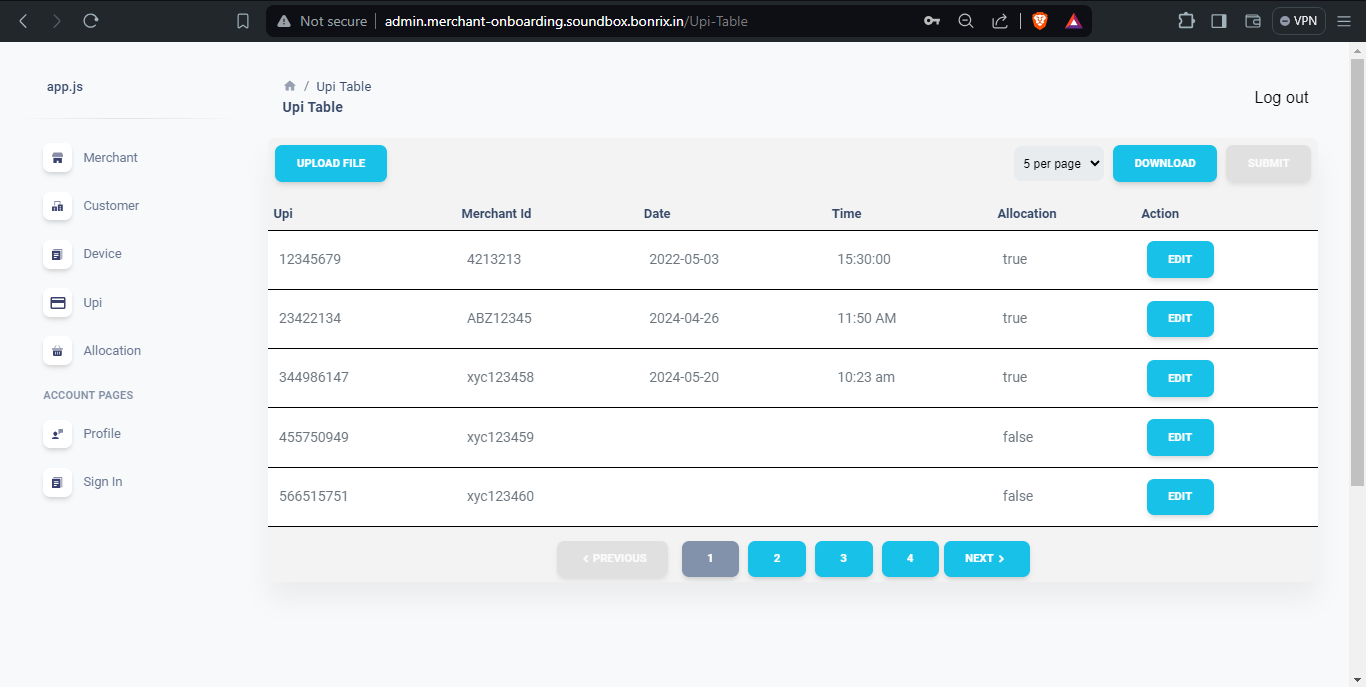This screenshot has height=687, width=1366.
Task: Click the Upi Table breadcrumb link
Action: click(x=343, y=86)
